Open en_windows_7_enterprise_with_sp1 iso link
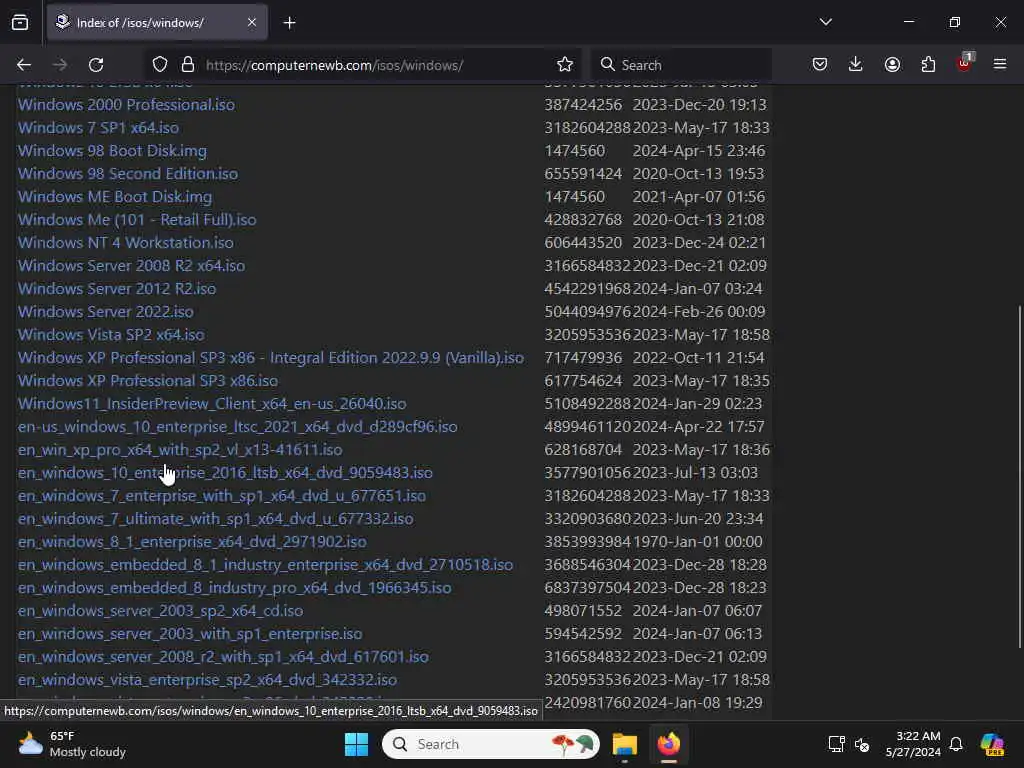1024x768 pixels. click(222, 496)
